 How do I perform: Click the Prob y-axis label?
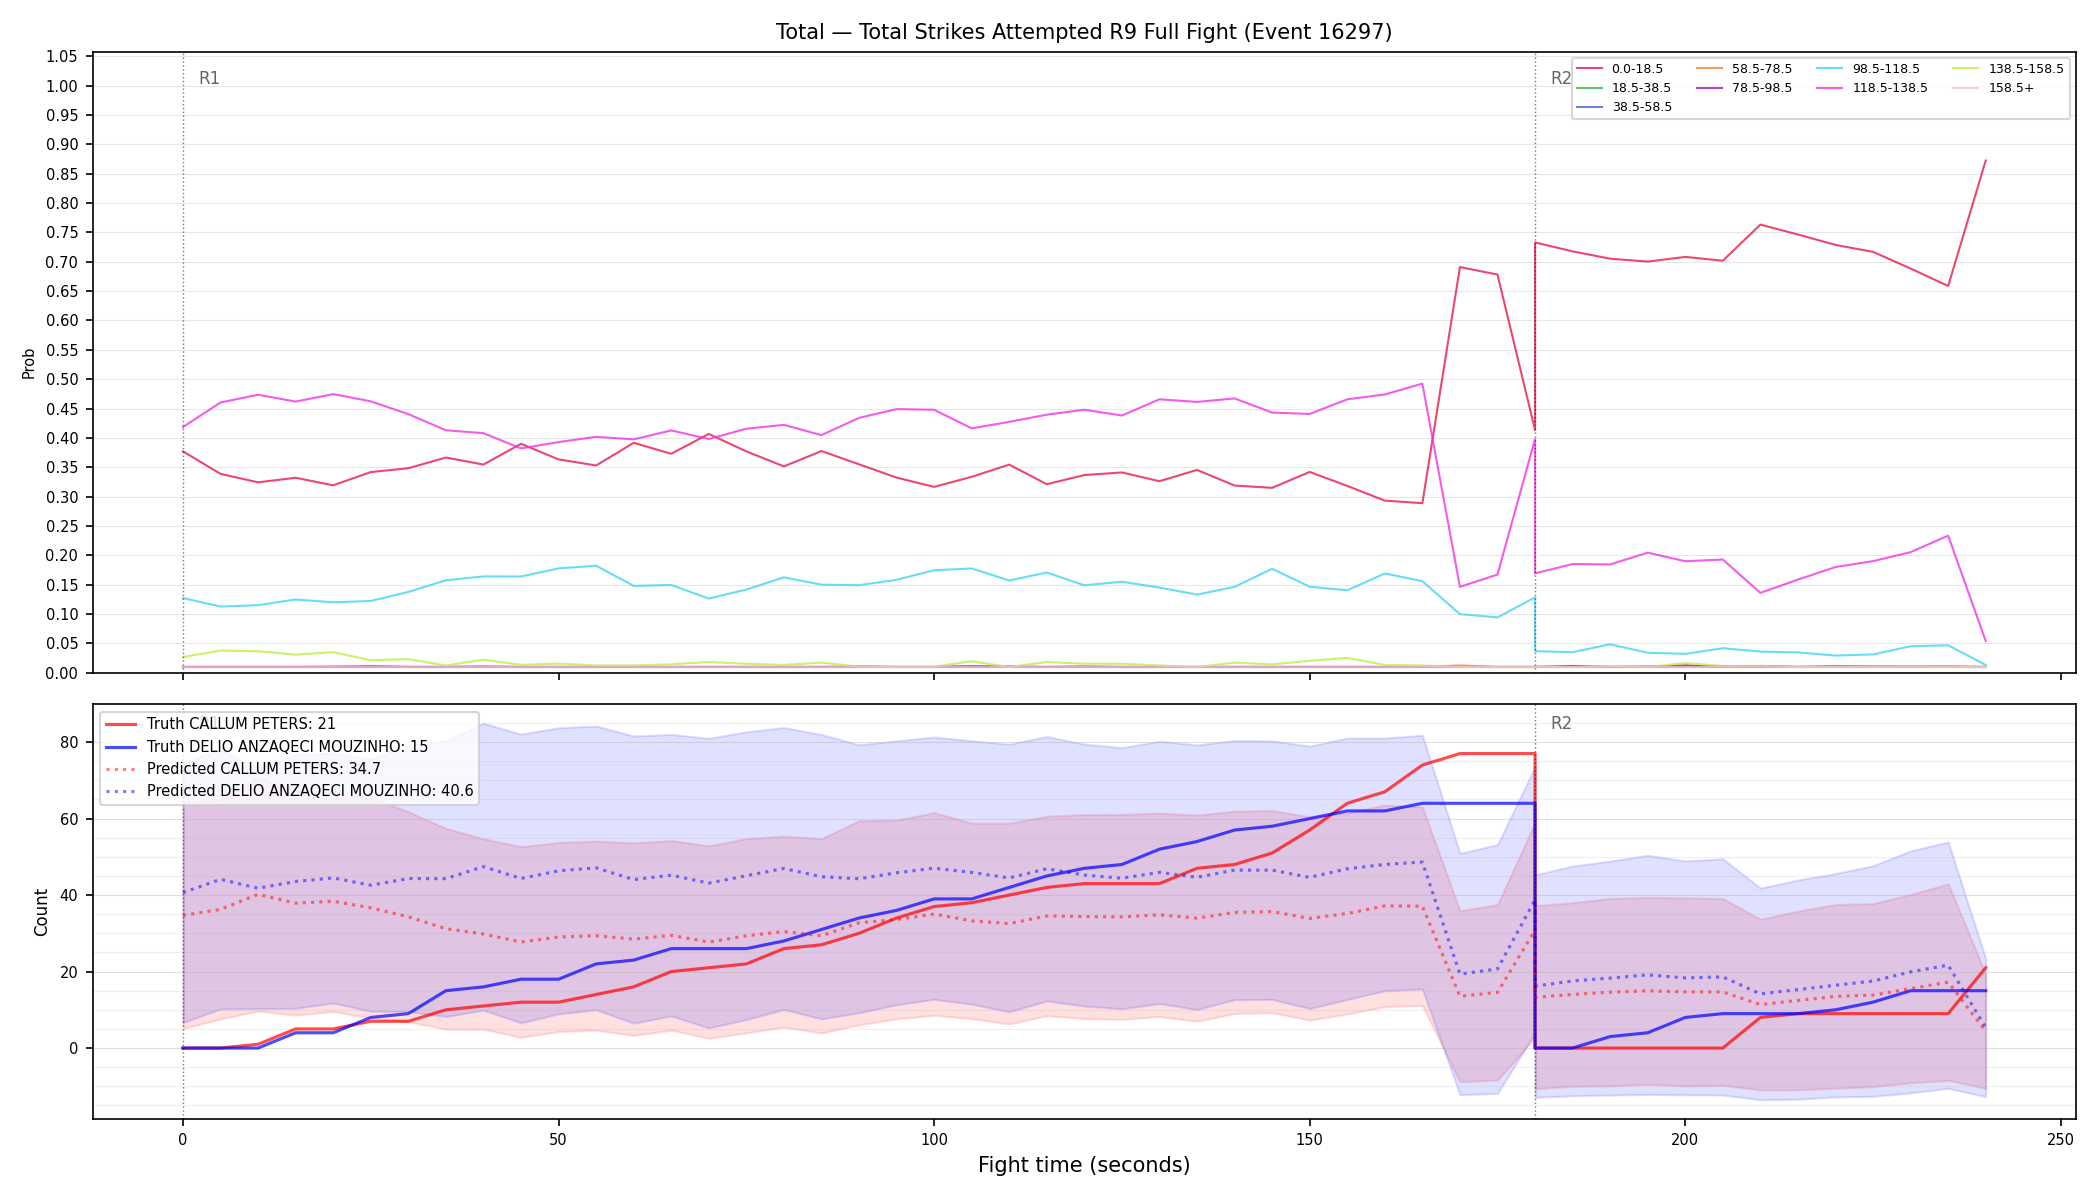tap(28, 363)
